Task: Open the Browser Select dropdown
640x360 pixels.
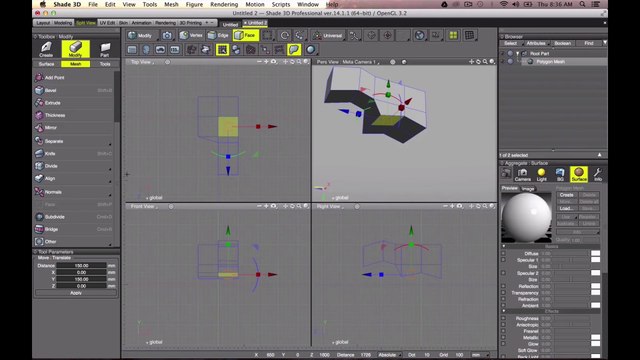Action: point(511,43)
